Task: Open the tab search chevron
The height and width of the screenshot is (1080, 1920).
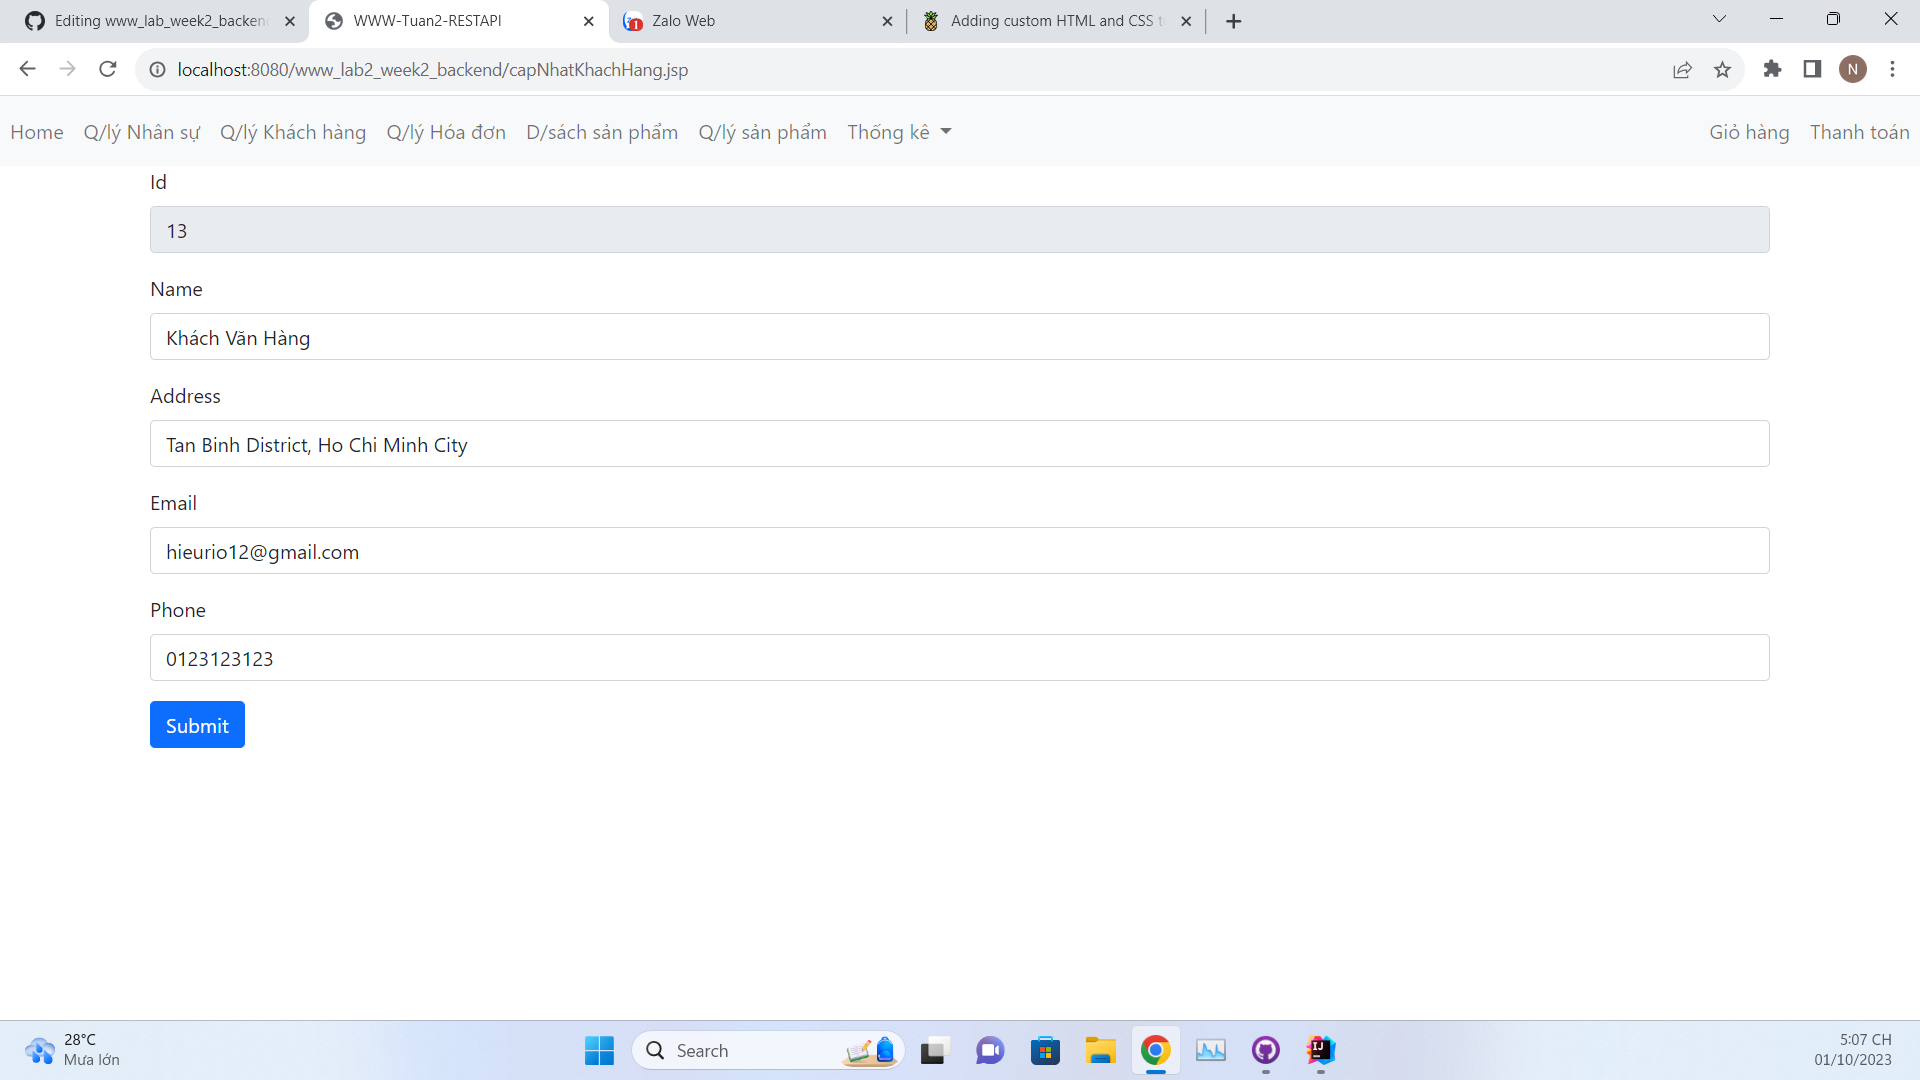Action: [1720, 19]
